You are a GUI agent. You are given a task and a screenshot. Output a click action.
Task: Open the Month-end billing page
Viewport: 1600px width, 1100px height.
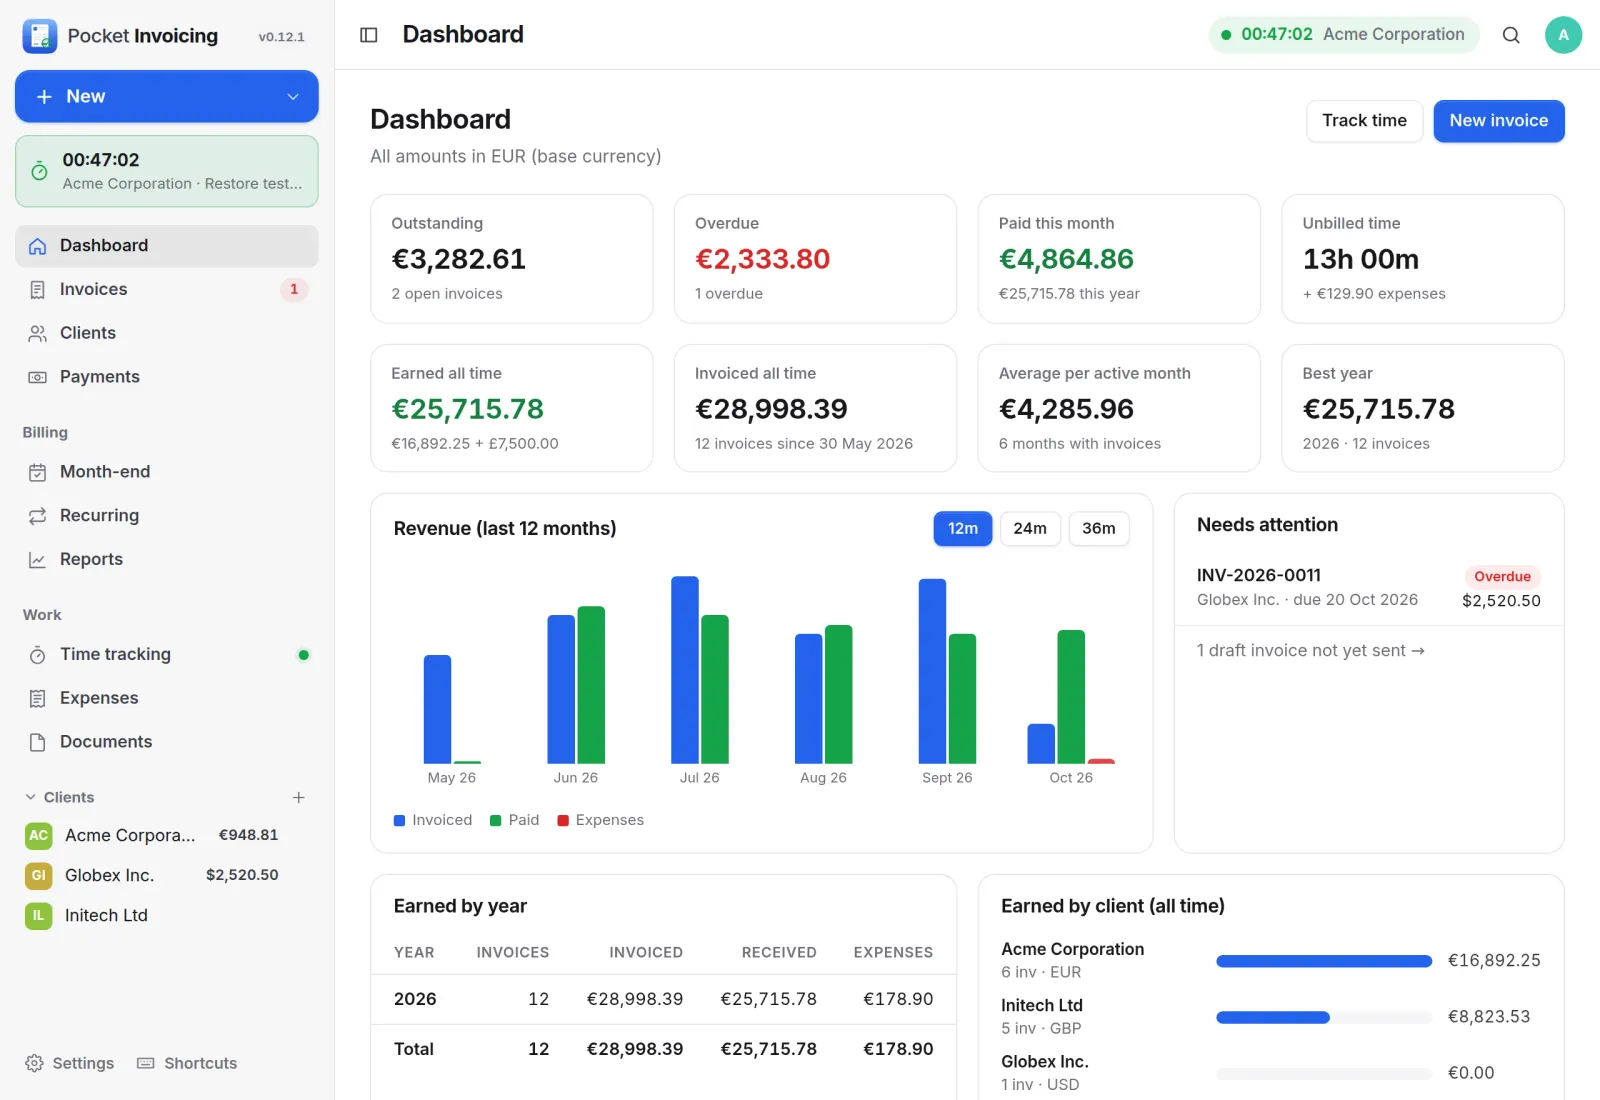pos(167,472)
